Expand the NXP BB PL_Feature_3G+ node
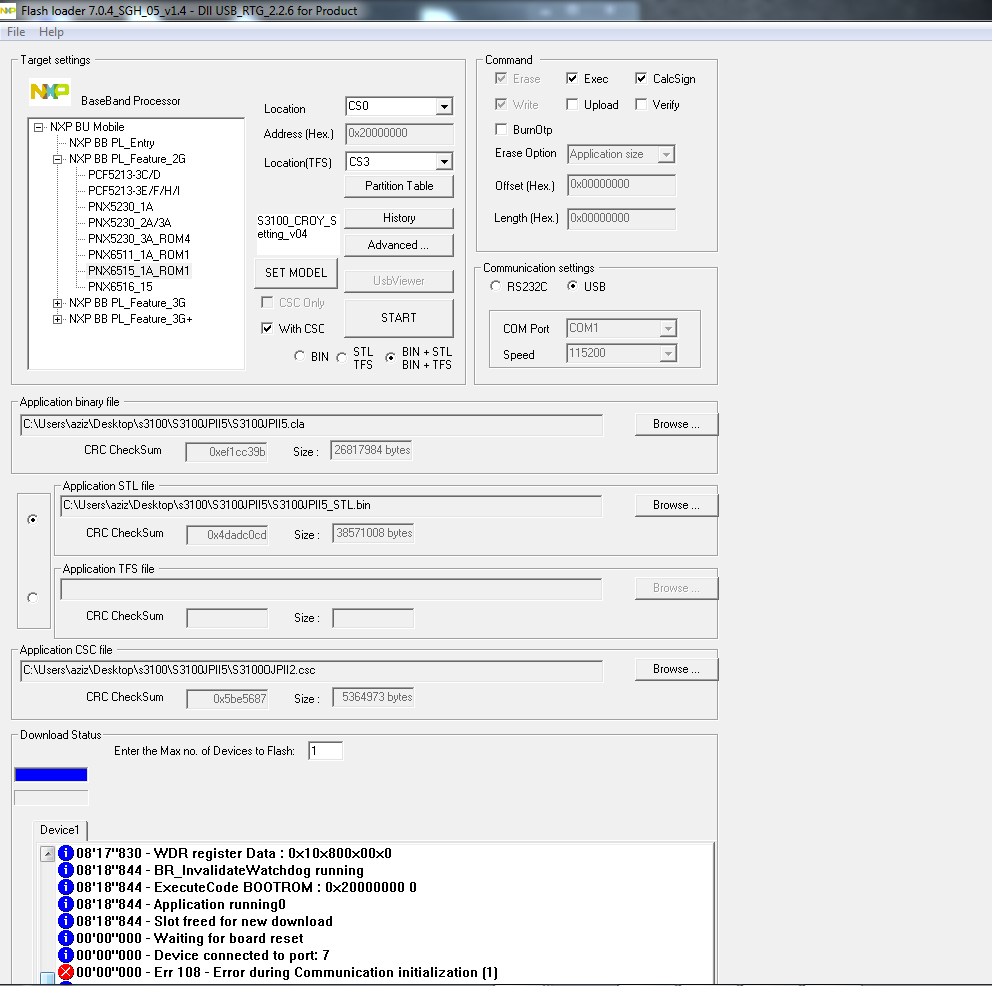Viewport: 992px width, 986px height. (58, 319)
